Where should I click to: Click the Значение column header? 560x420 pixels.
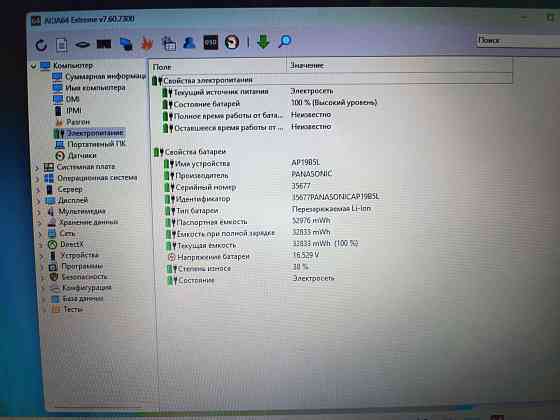399,65
